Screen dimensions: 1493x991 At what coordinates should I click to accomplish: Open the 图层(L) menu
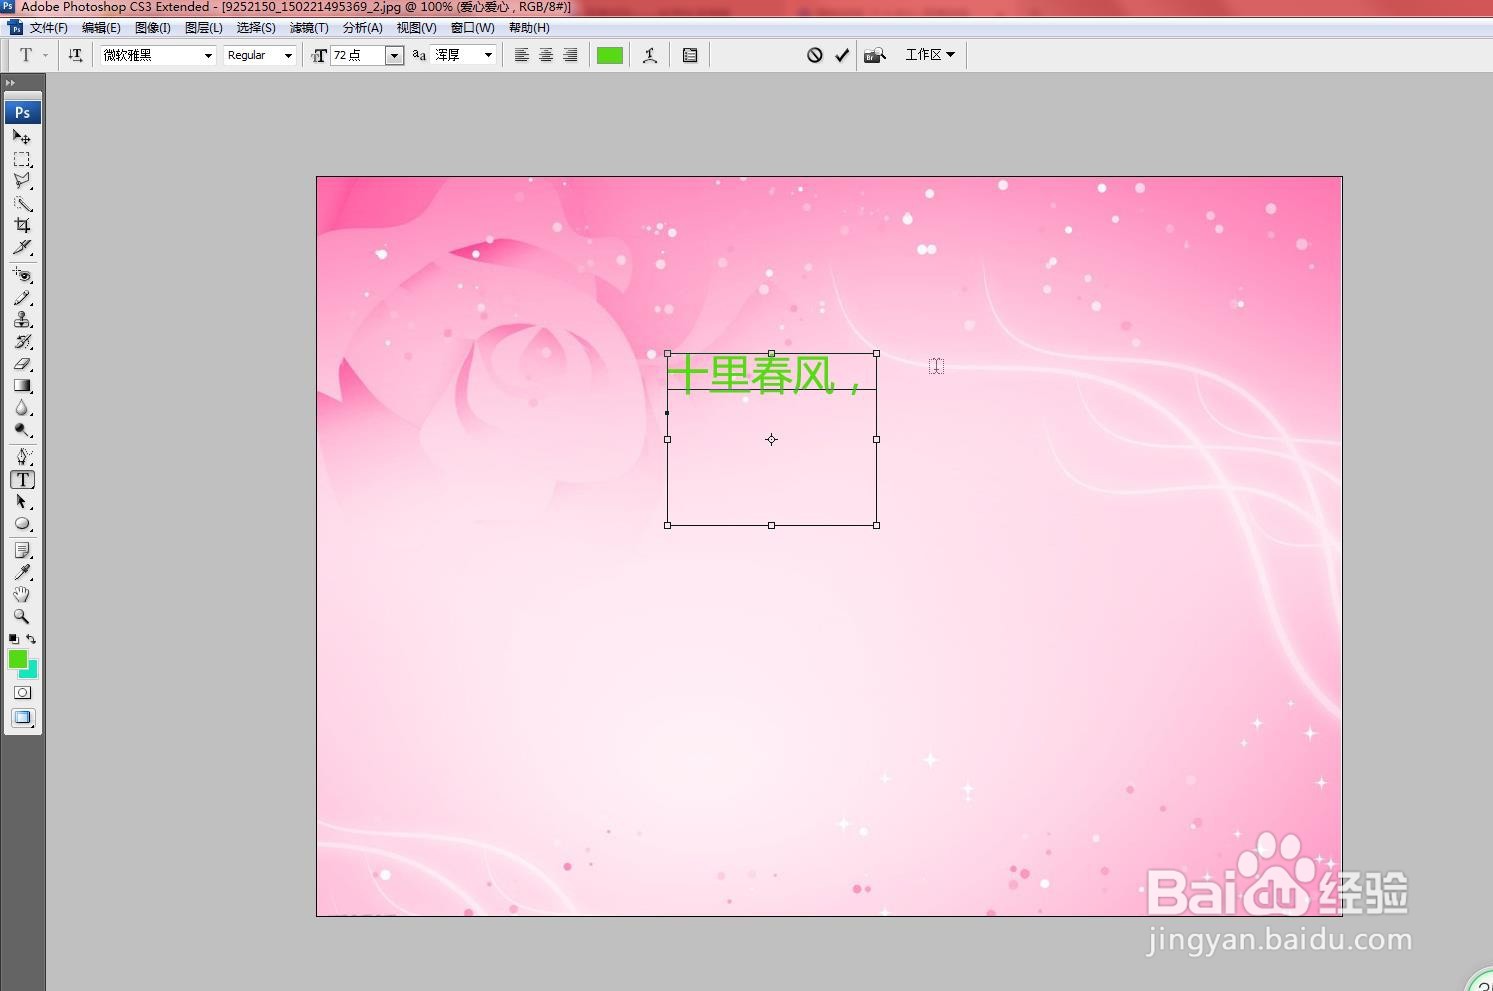click(204, 28)
